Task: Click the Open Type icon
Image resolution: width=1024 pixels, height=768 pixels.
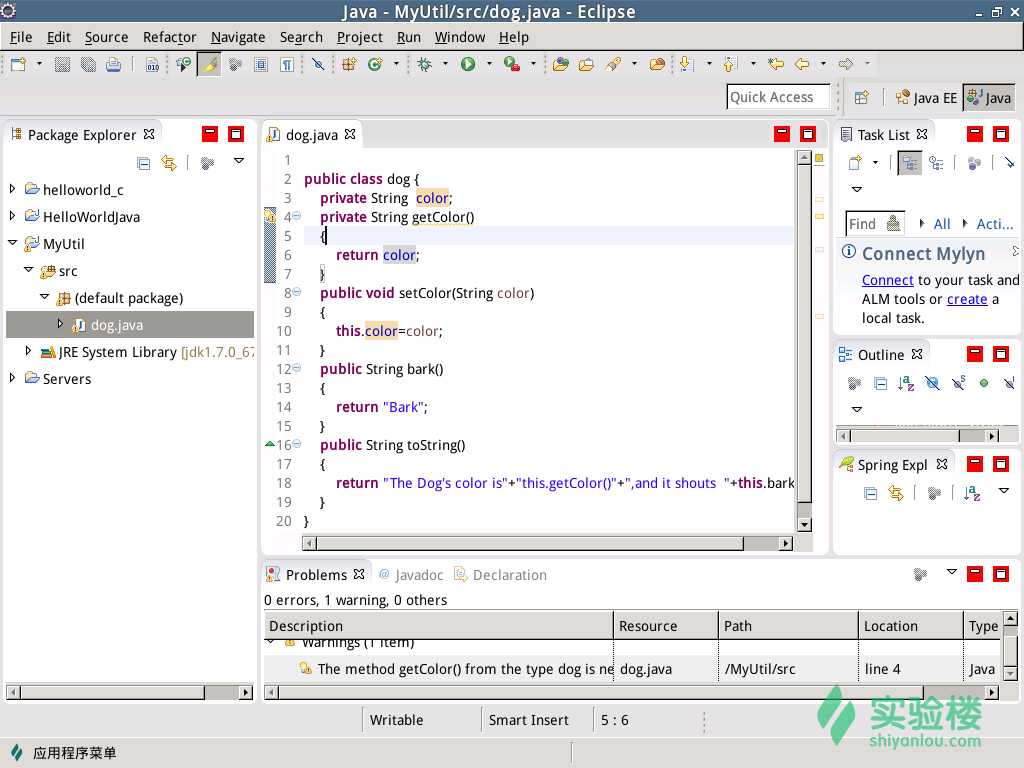Action: tap(560, 64)
